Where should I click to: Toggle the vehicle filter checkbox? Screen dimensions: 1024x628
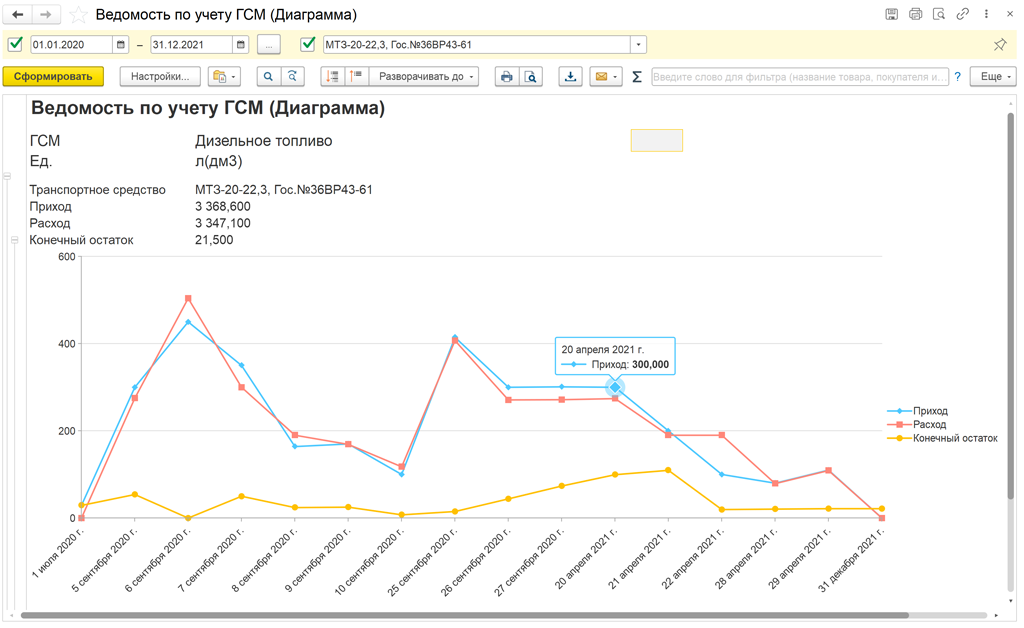click(308, 45)
